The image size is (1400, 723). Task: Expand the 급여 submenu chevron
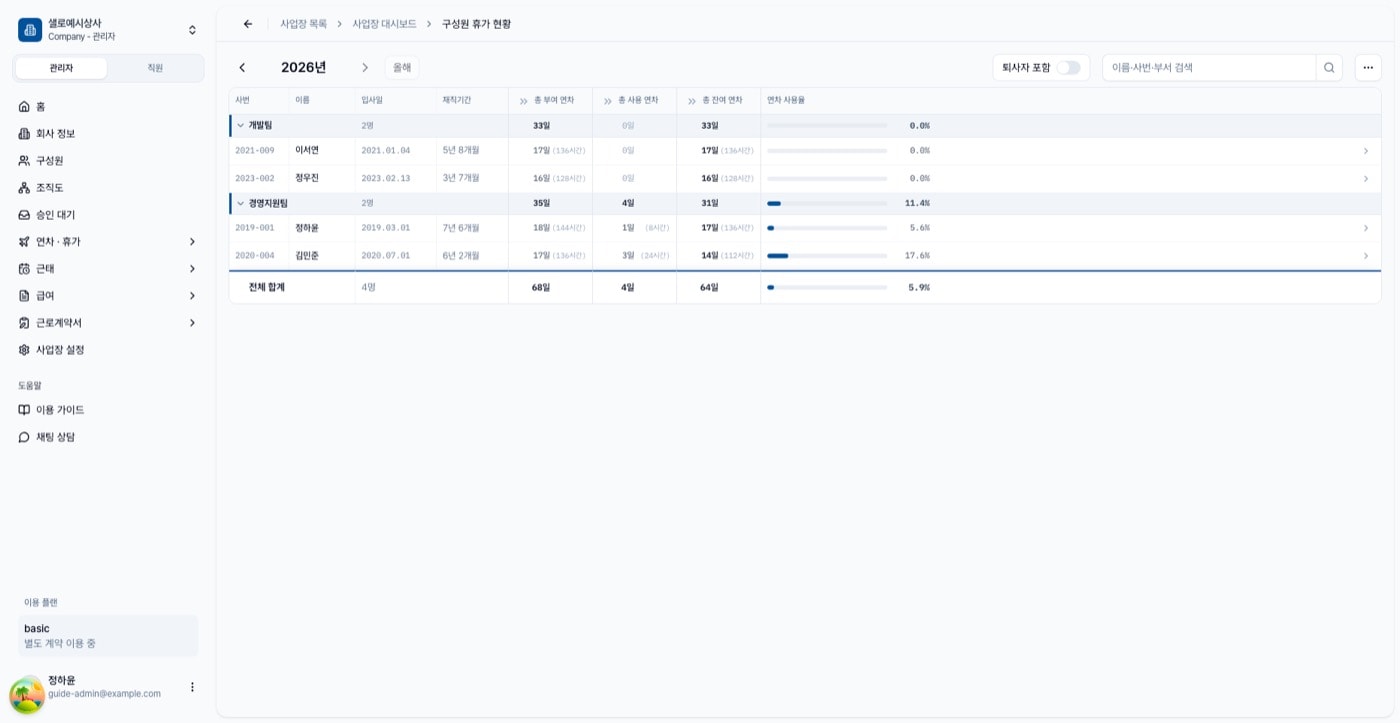coord(192,295)
